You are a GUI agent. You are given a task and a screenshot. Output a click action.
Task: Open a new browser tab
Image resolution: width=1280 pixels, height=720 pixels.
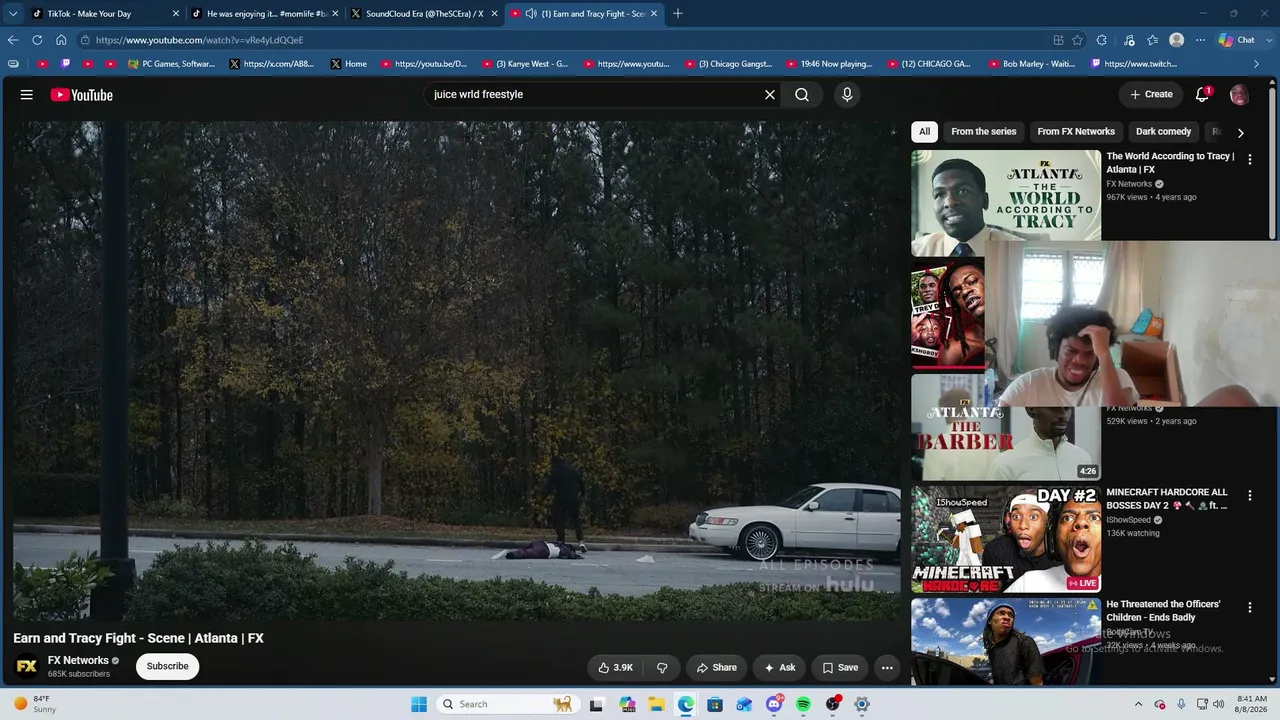(x=678, y=14)
